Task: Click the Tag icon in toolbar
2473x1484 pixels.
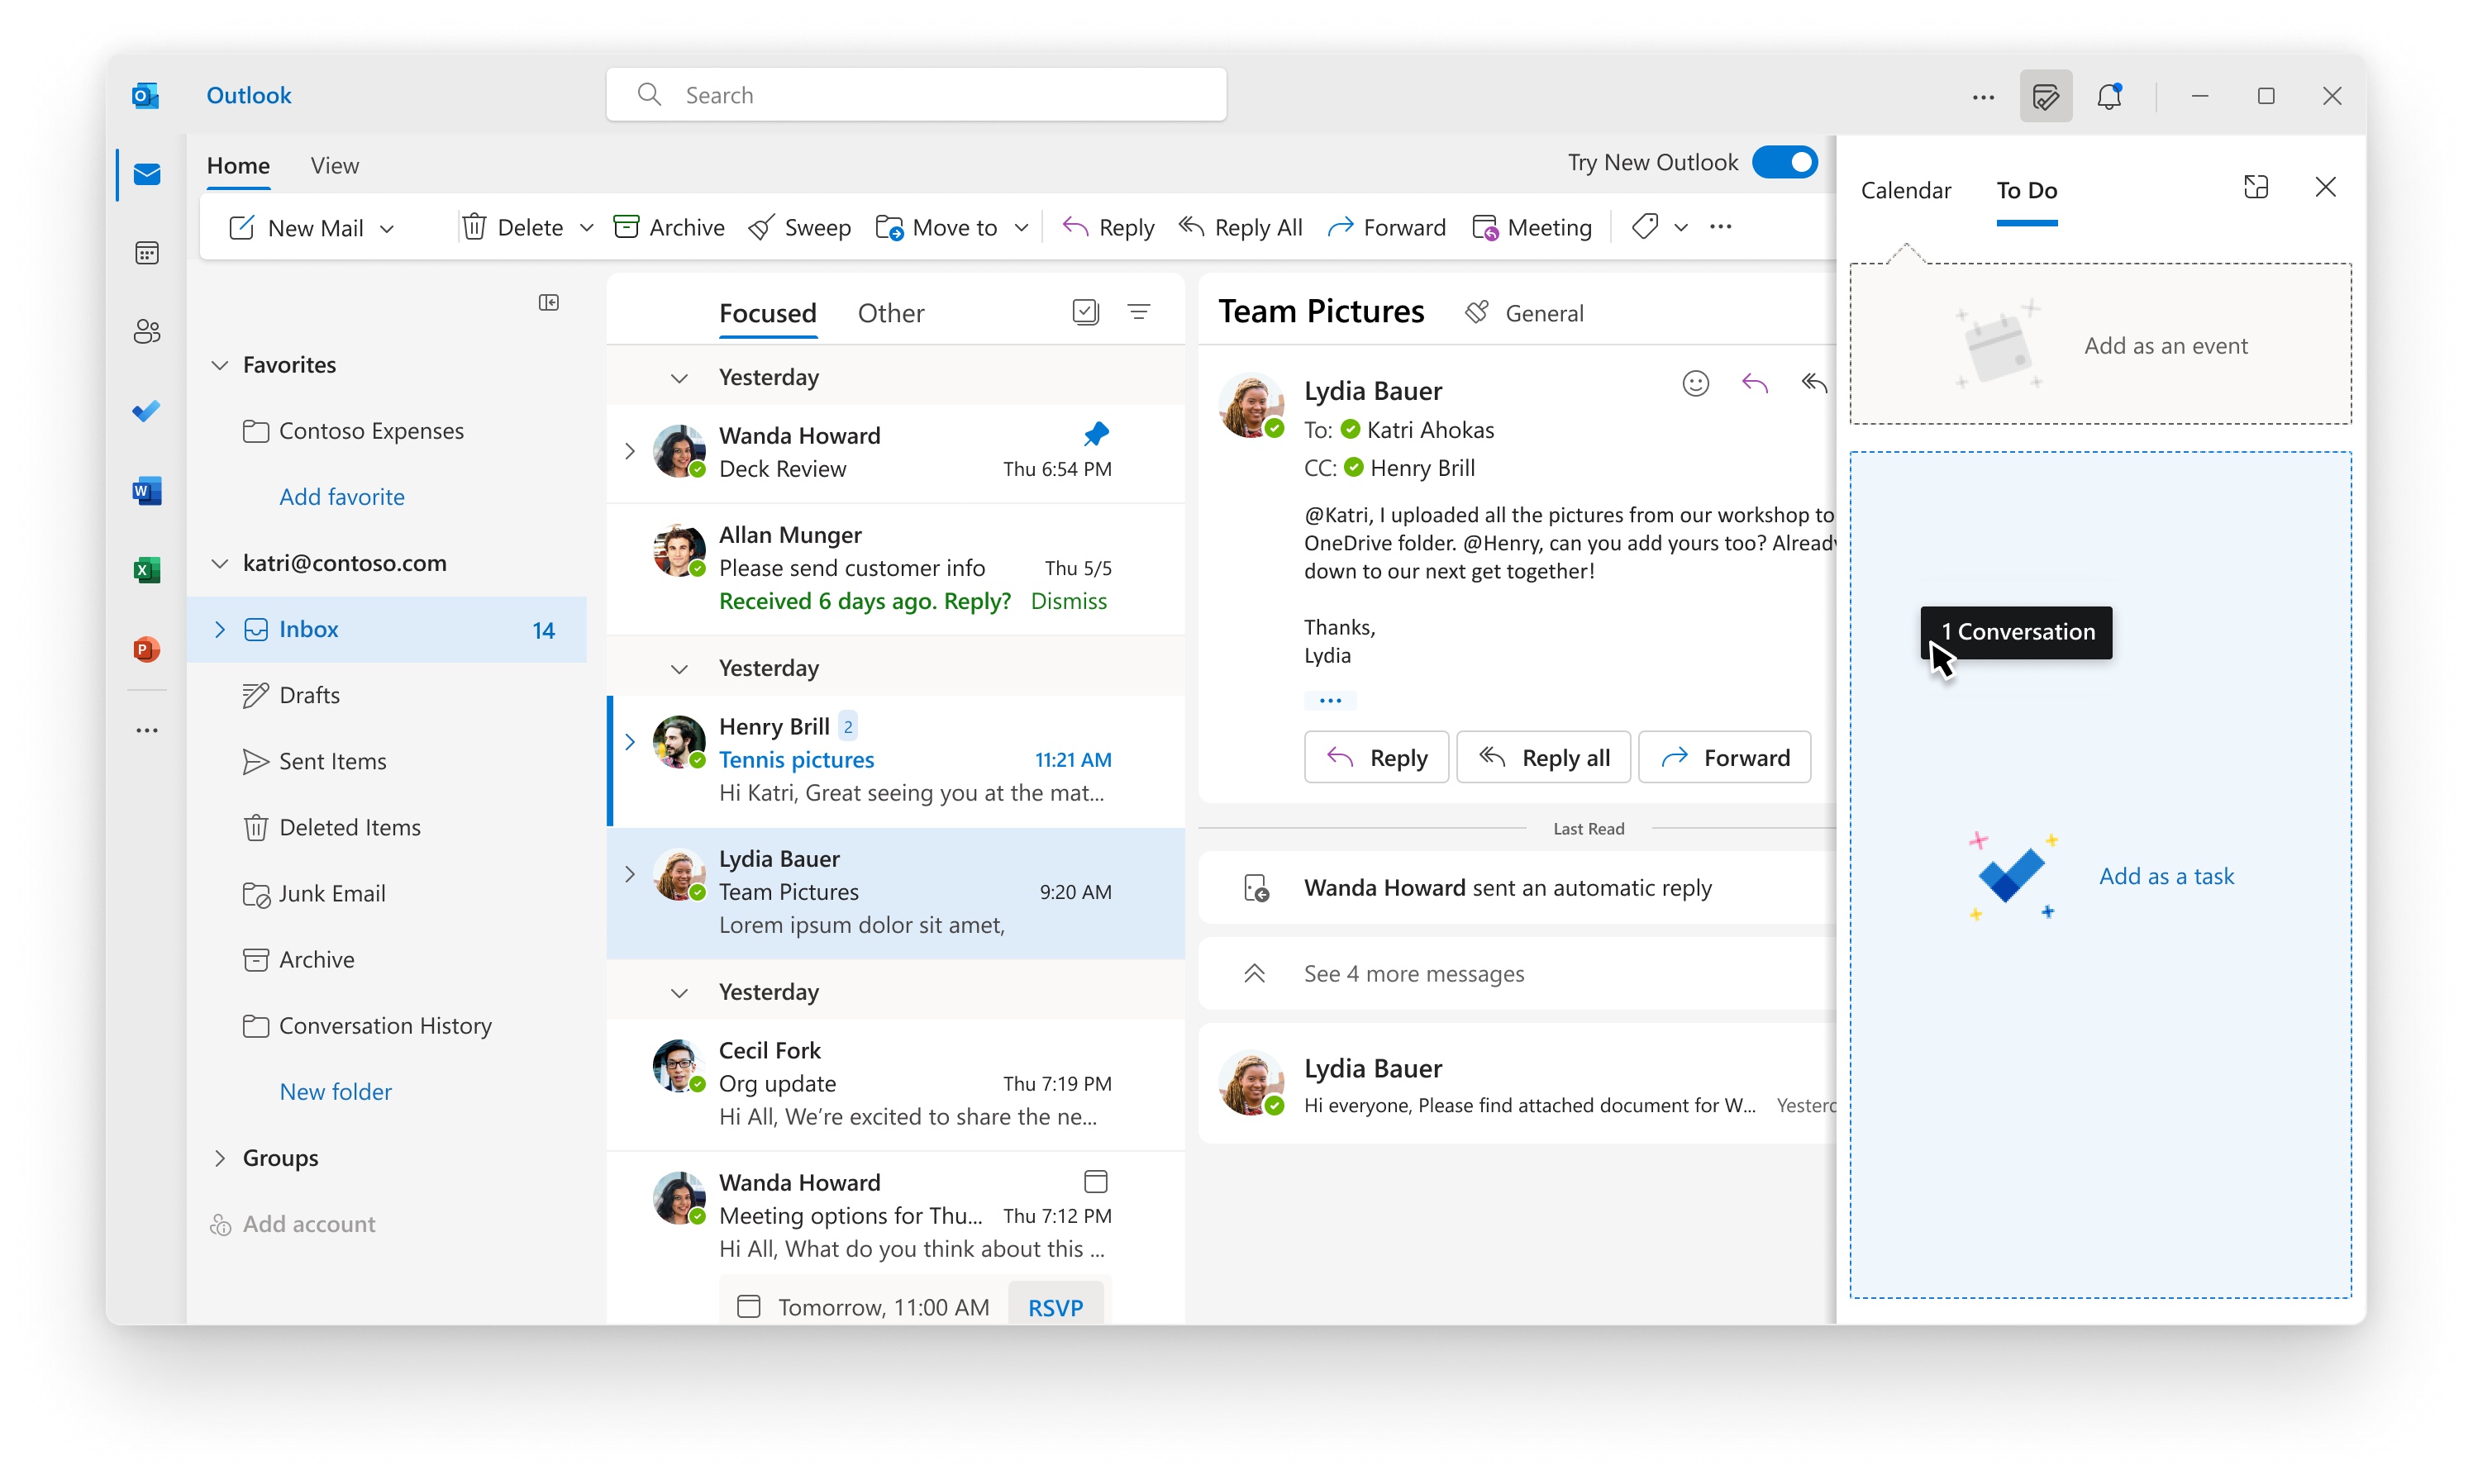Action: pos(1645,226)
